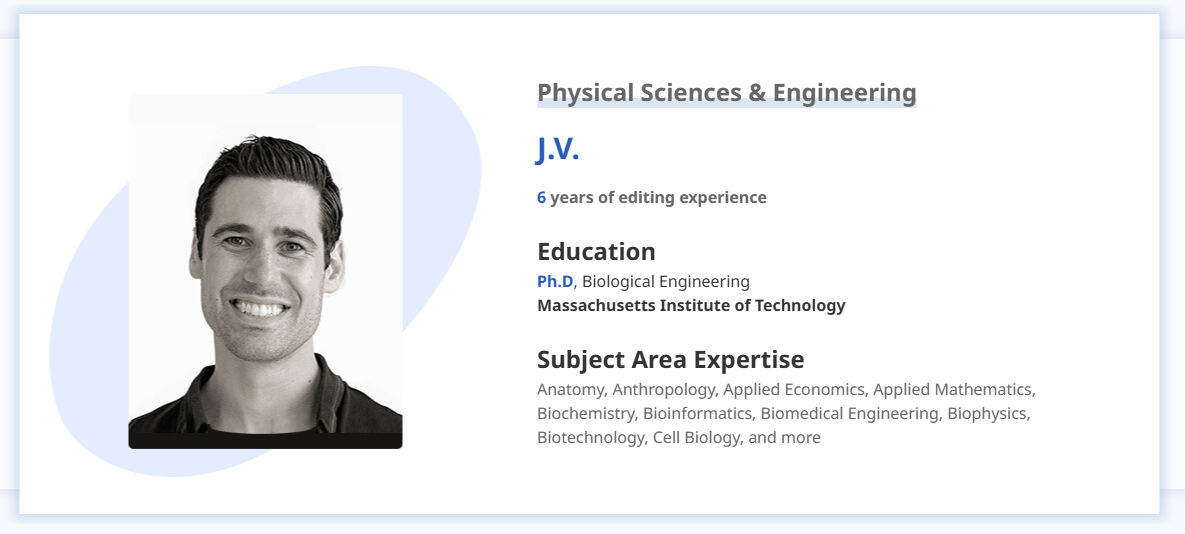Screen dimensions: 1185x534
Task: Click the editor initials J.V.
Action: coord(558,149)
